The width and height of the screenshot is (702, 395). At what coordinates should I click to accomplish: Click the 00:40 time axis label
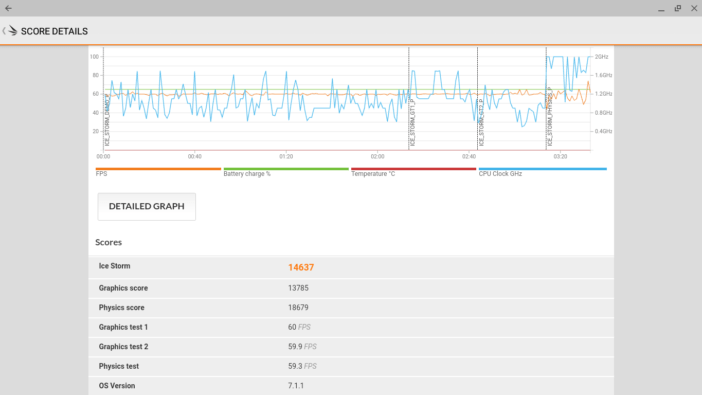195,157
